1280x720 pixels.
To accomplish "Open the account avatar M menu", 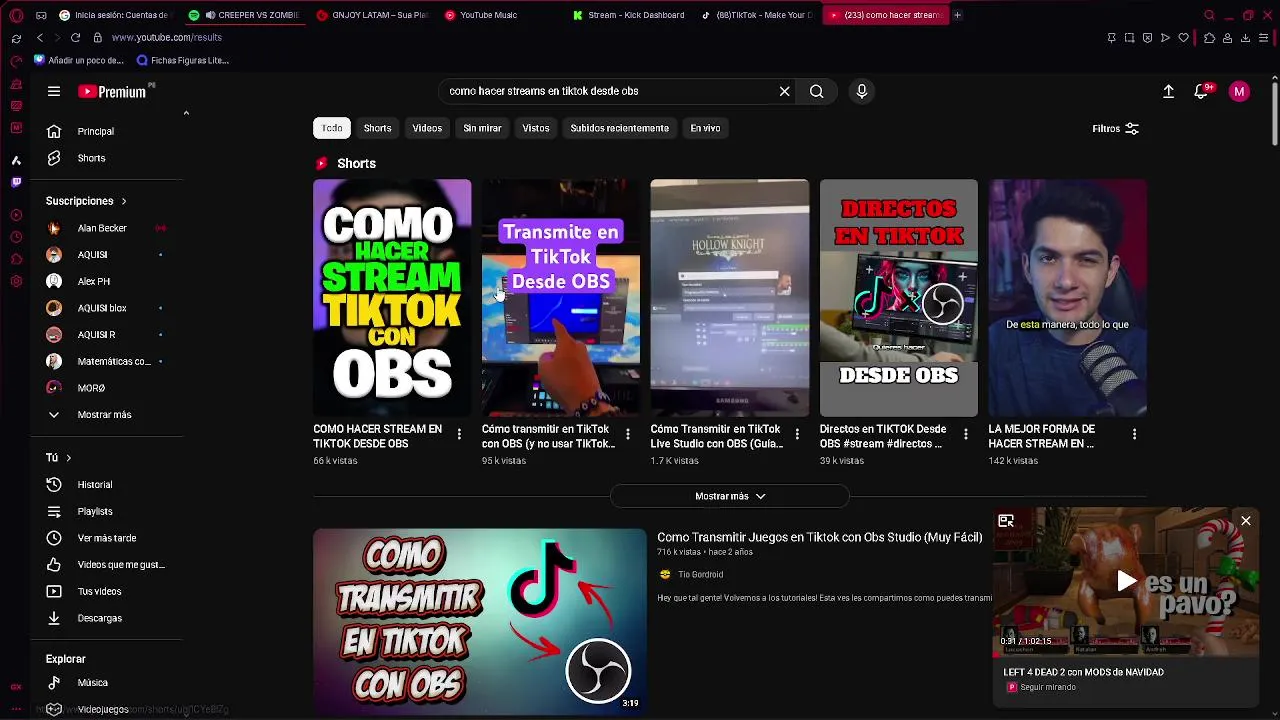I will [1239, 91].
